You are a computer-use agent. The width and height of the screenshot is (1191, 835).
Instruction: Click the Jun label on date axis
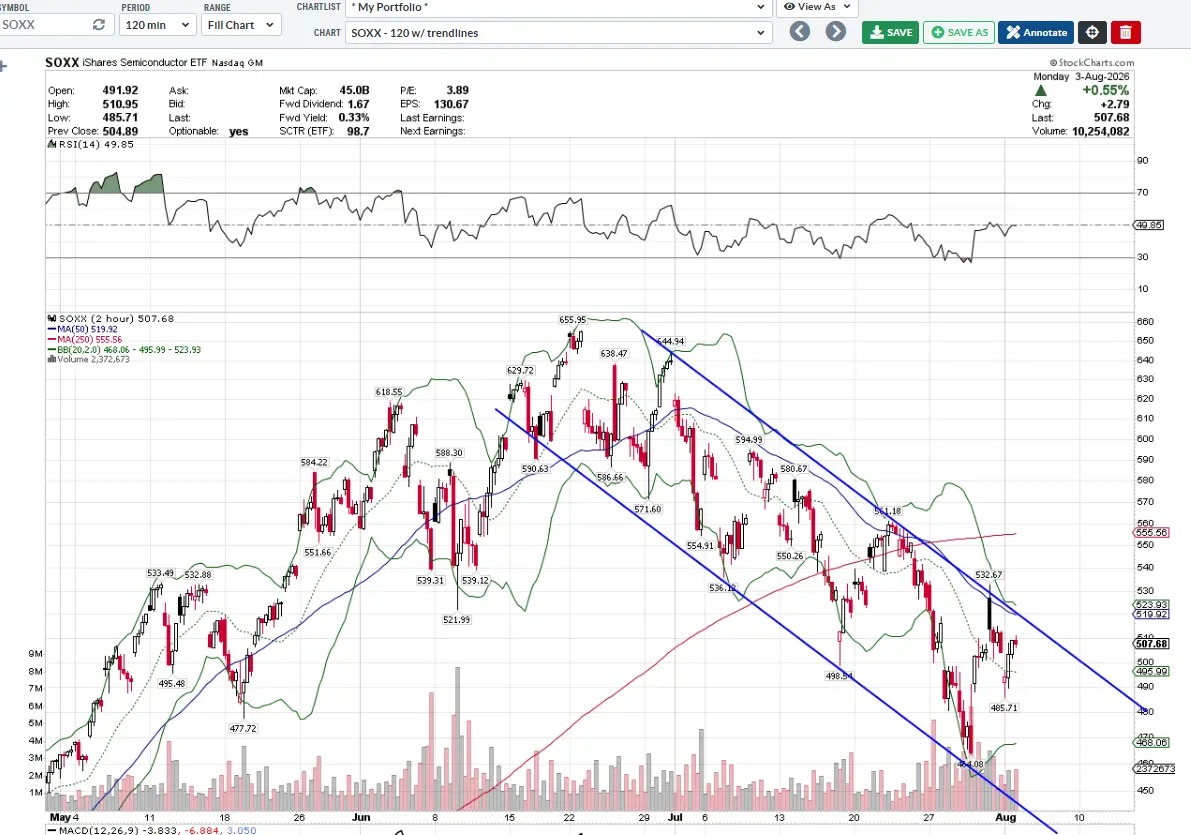(362, 818)
